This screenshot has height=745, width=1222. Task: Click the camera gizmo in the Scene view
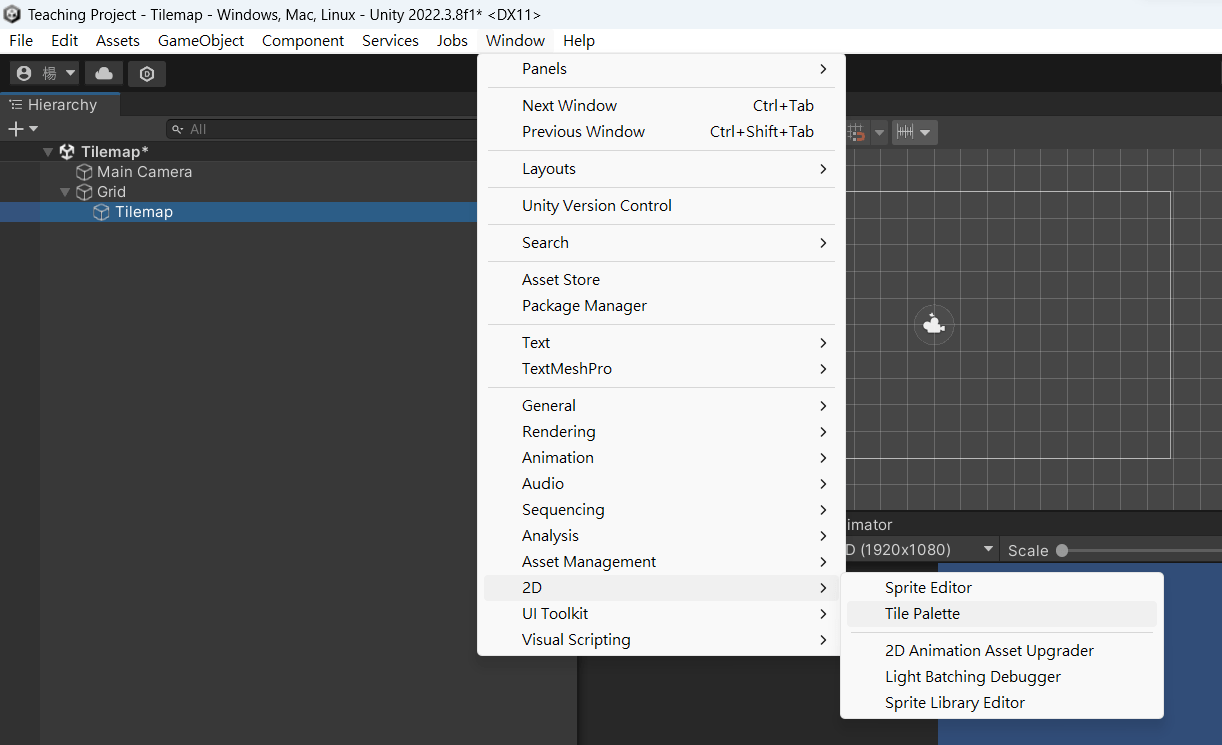[x=934, y=324]
